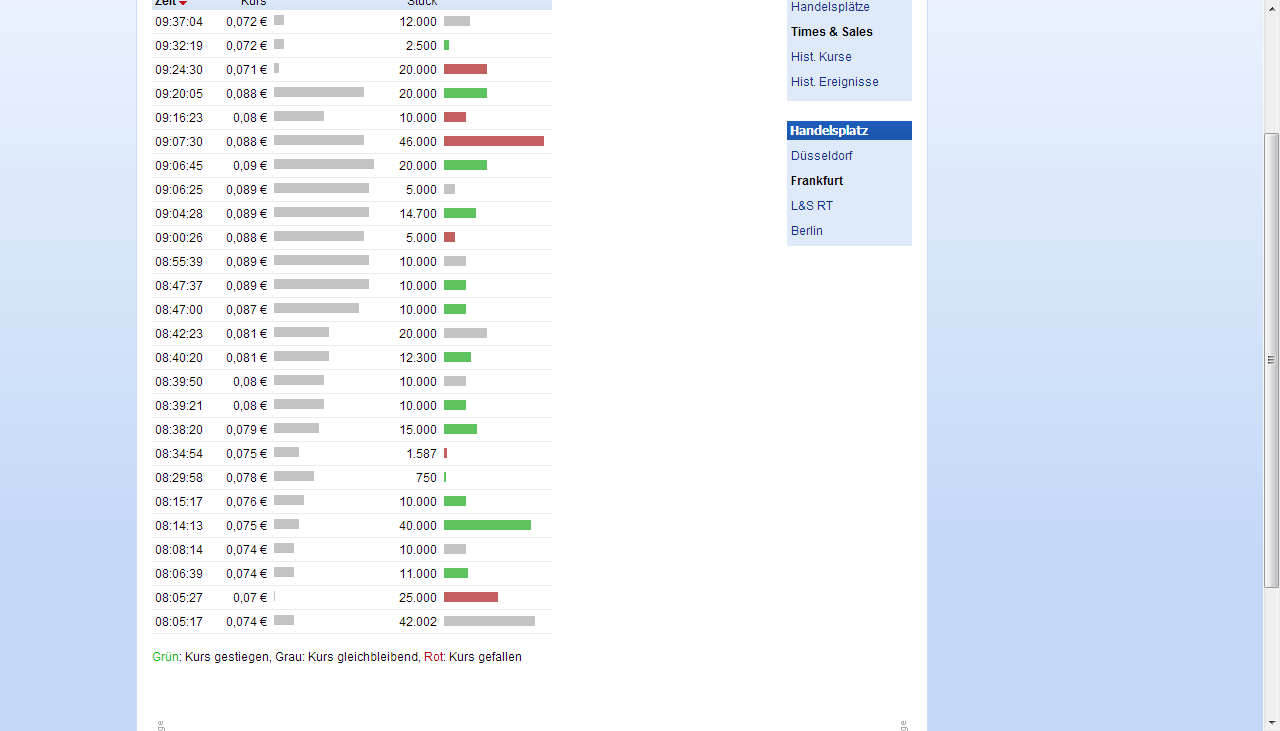The height and width of the screenshot is (731, 1280).
Task: Click the 08:39:50 time cell
Action: 179,382
